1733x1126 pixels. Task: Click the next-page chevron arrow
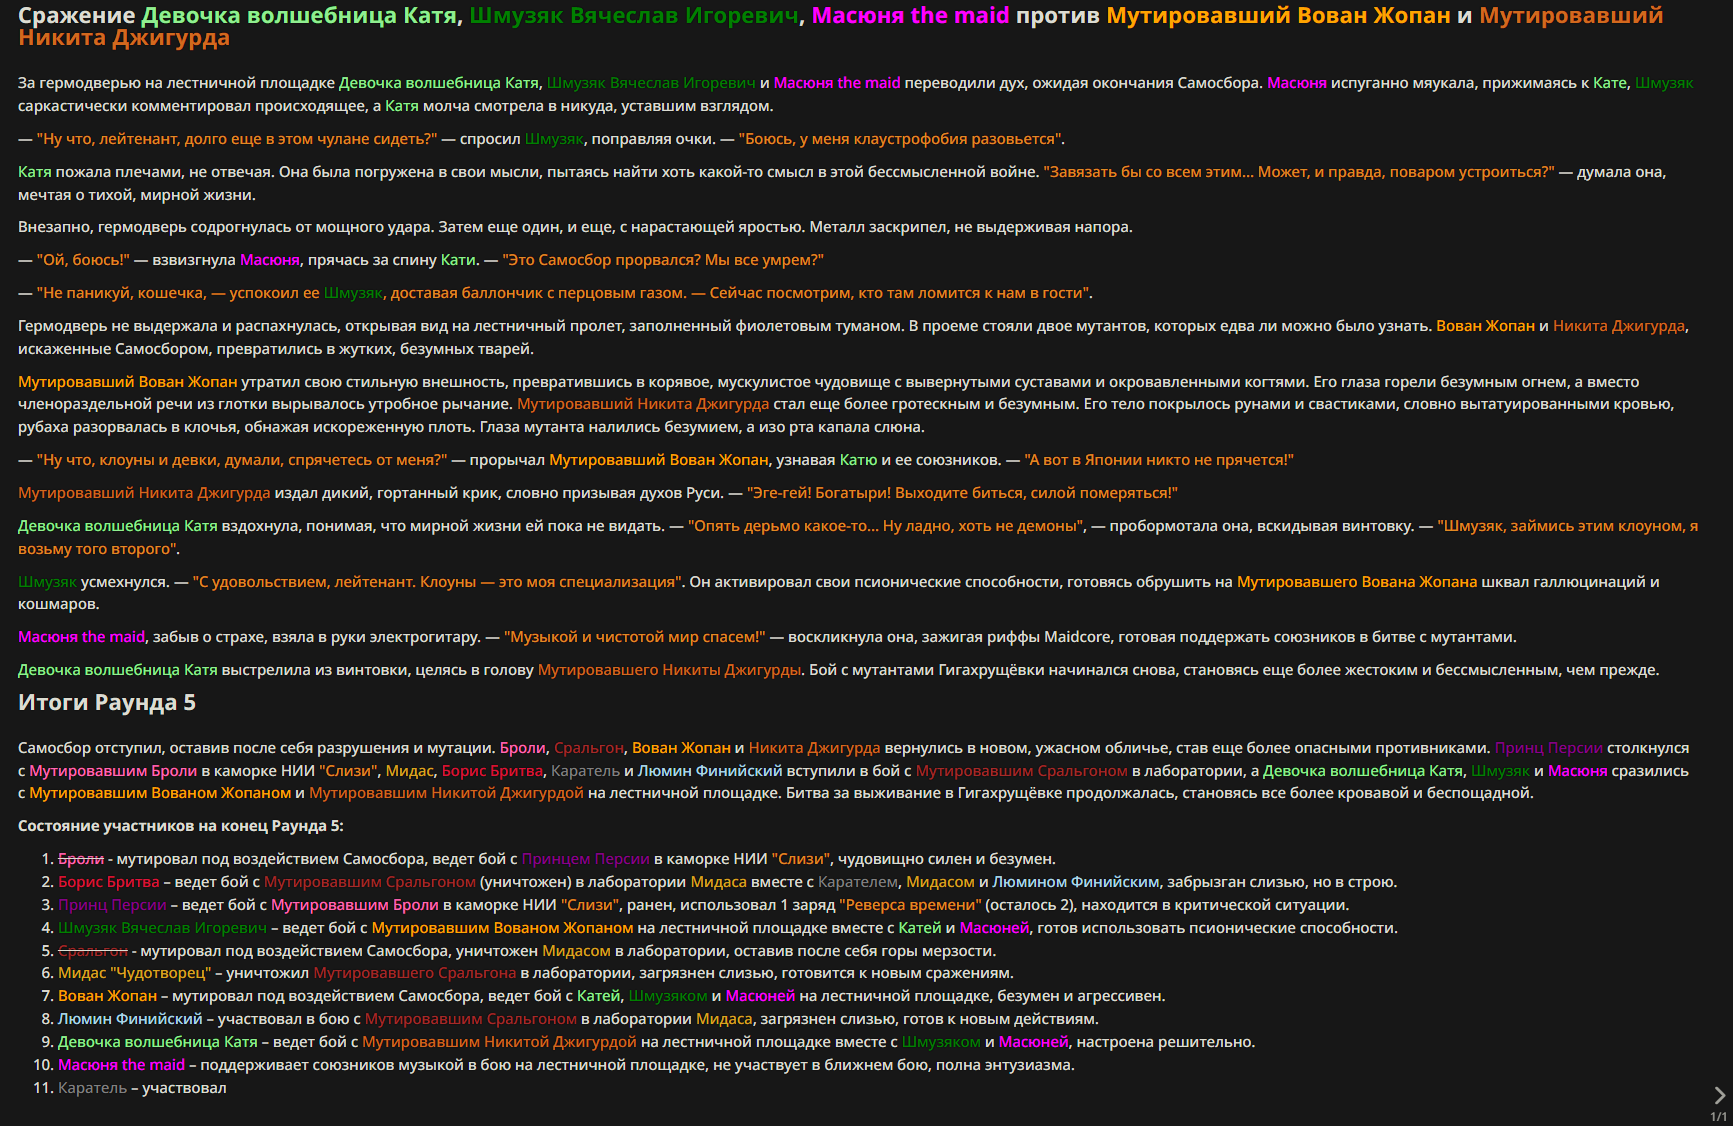point(1719,1095)
